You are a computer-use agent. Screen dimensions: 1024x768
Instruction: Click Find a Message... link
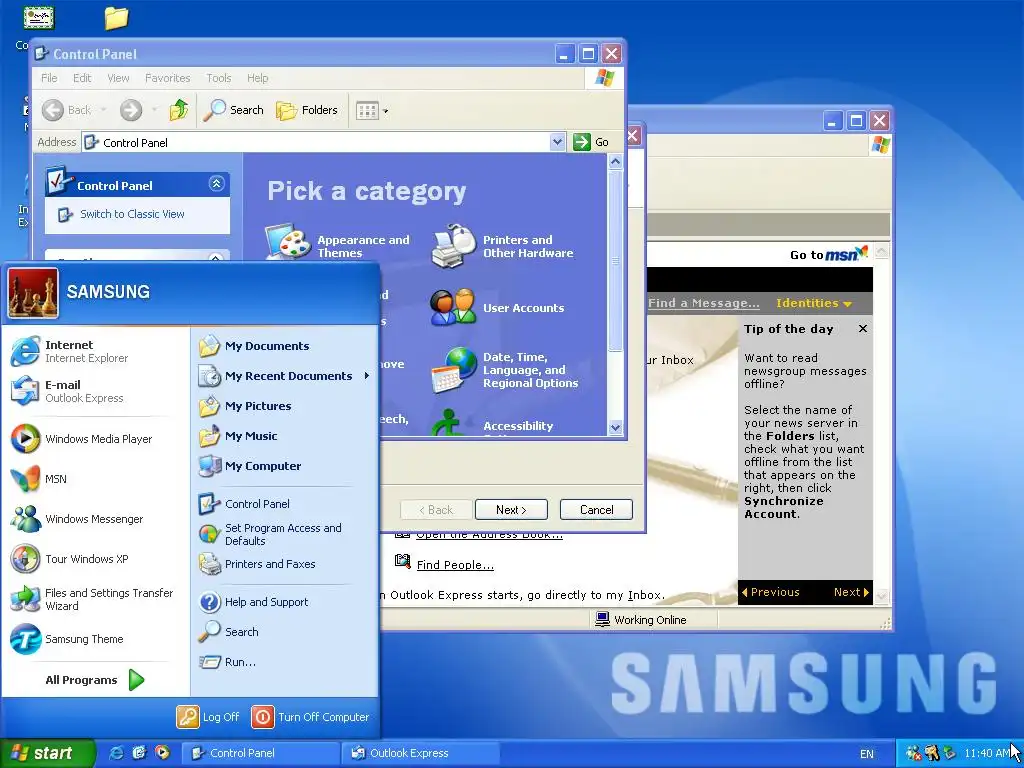tap(703, 303)
